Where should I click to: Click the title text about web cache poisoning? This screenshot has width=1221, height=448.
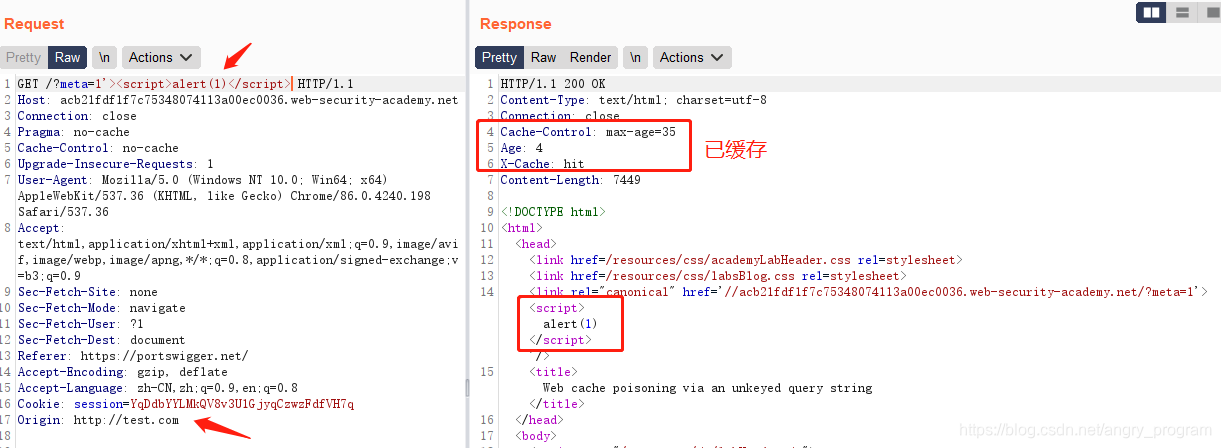707,388
